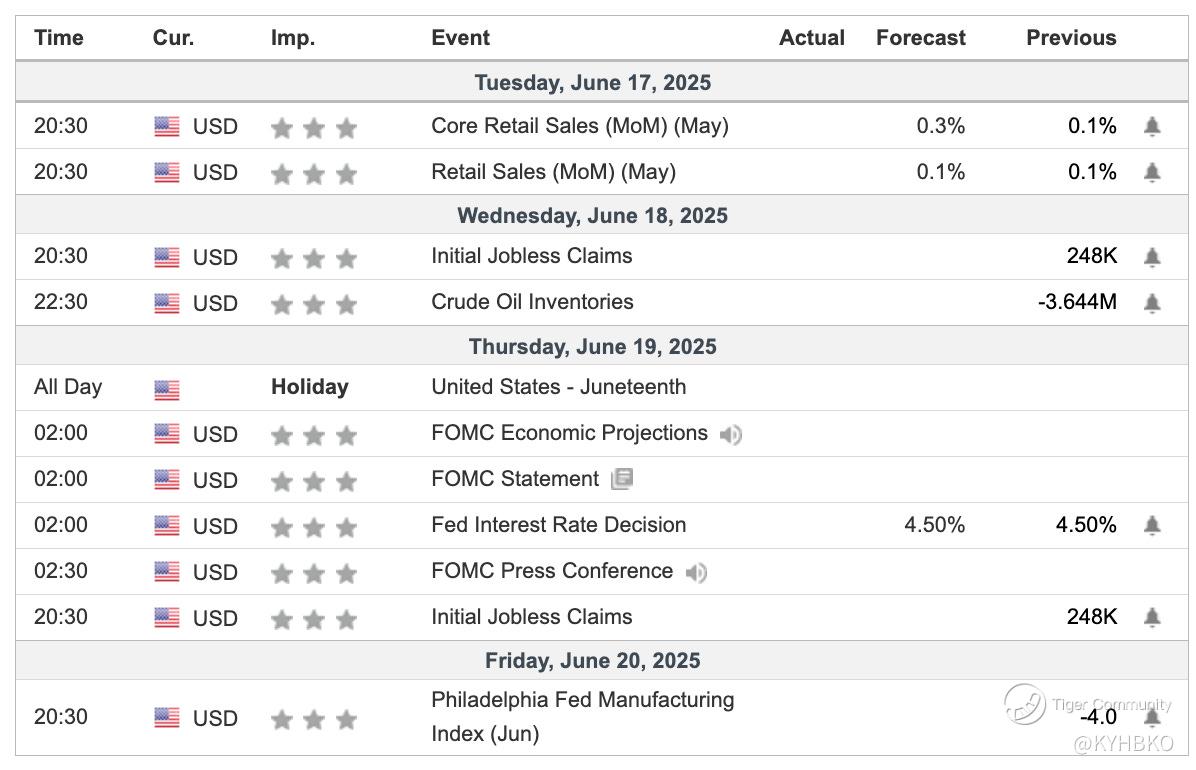1196x770 pixels.
Task: Open the Crude Oil Inventories event
Action: pyautogui.click(x=532, y=302)
